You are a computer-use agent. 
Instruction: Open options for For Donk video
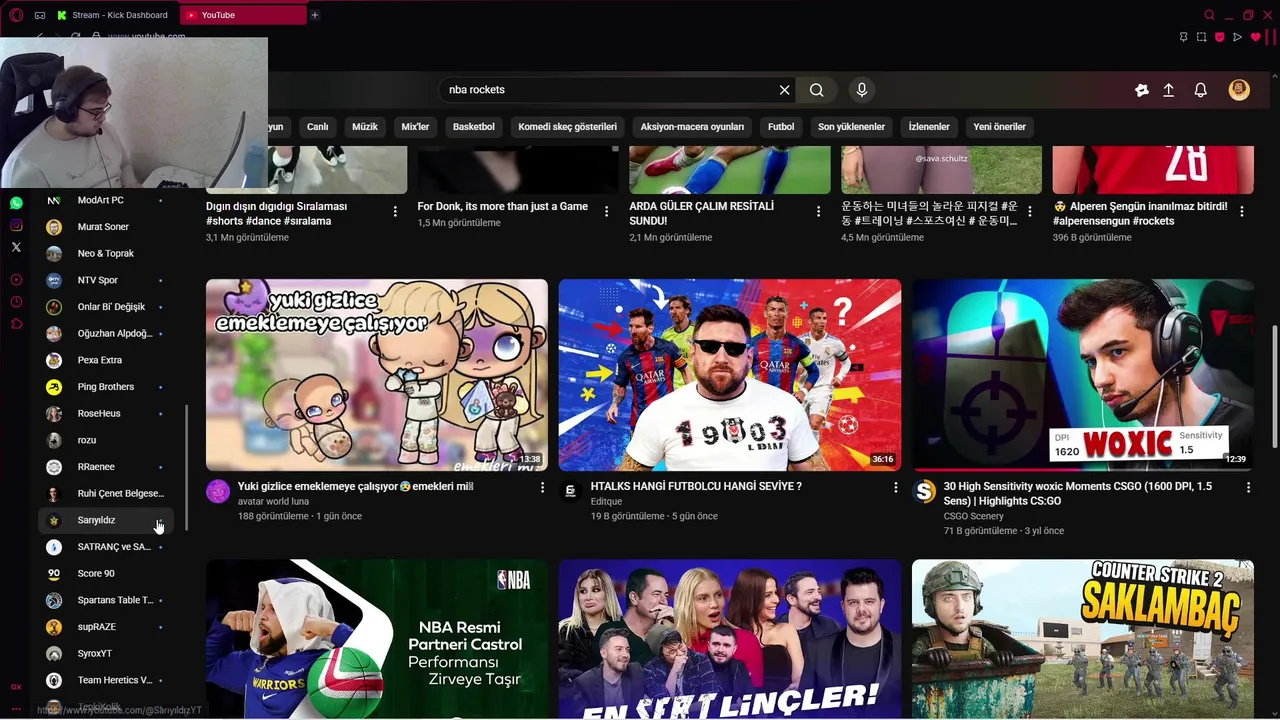606,212
